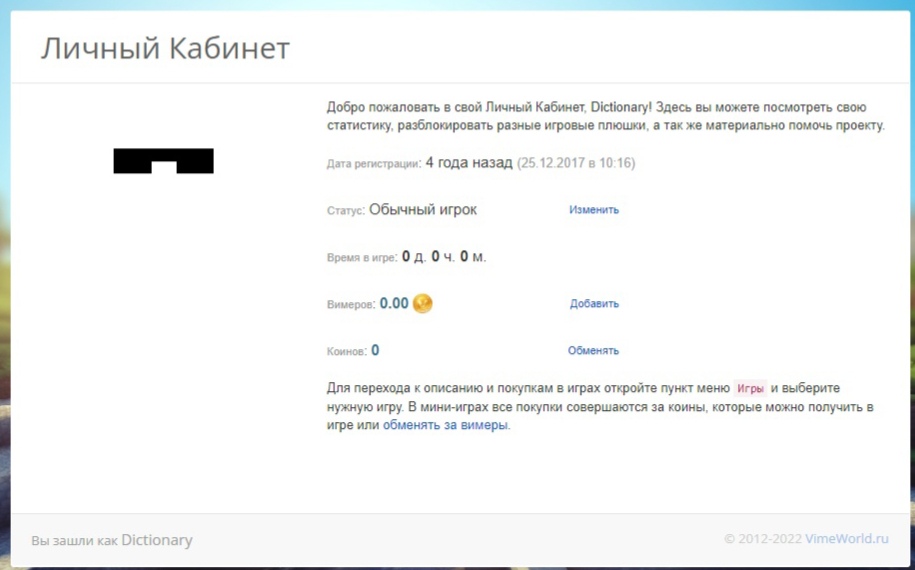This screenshot has width=915, height=570.
Task: Click the Вы зашли как Dictionary footer text
Action: pos(112,540)
